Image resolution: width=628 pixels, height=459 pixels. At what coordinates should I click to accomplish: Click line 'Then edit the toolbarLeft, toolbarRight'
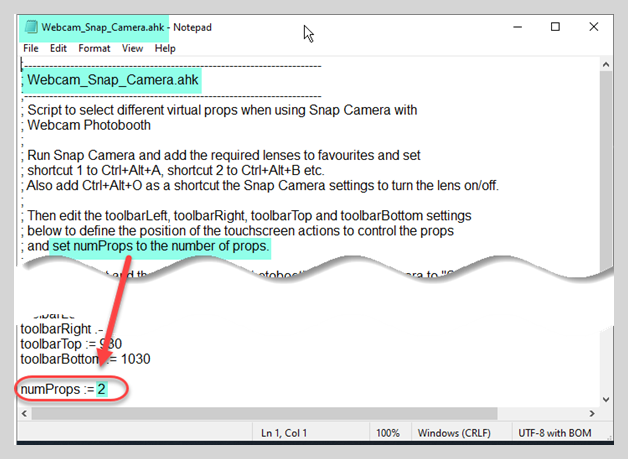[x=246, y=215]
